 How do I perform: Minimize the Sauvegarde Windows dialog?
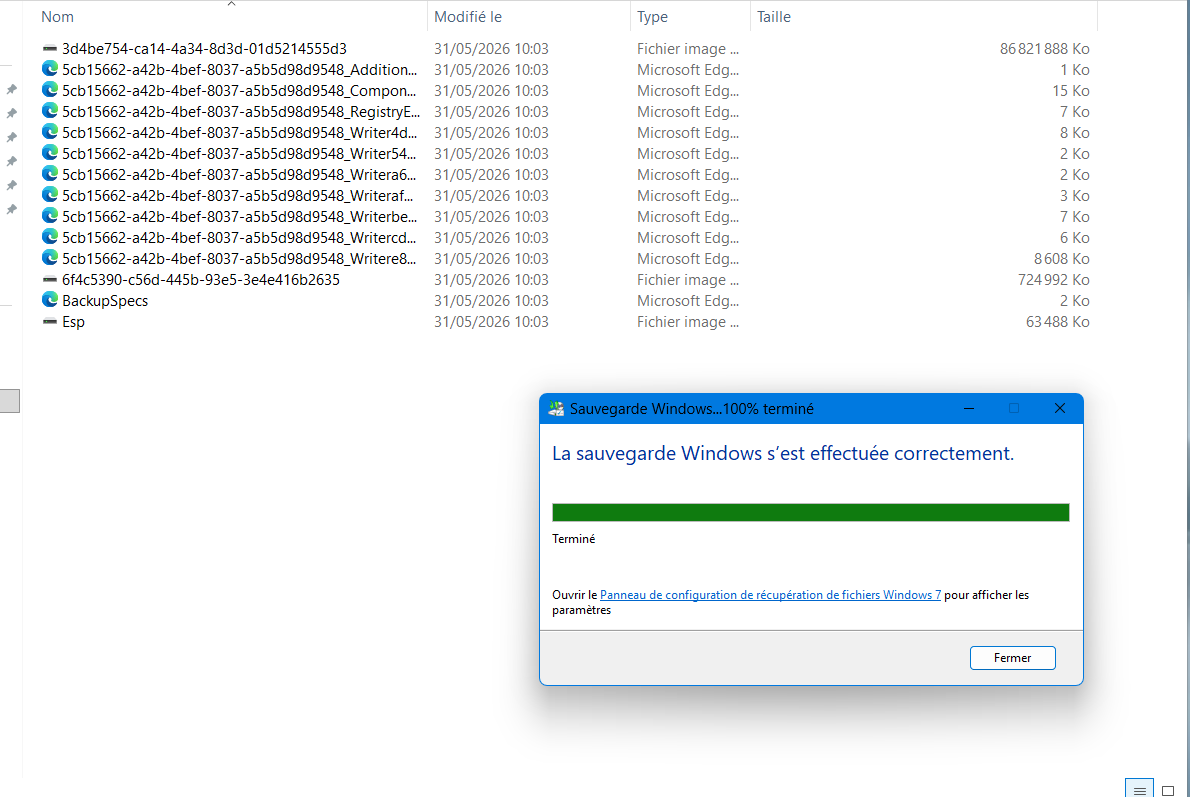[968, 408]
